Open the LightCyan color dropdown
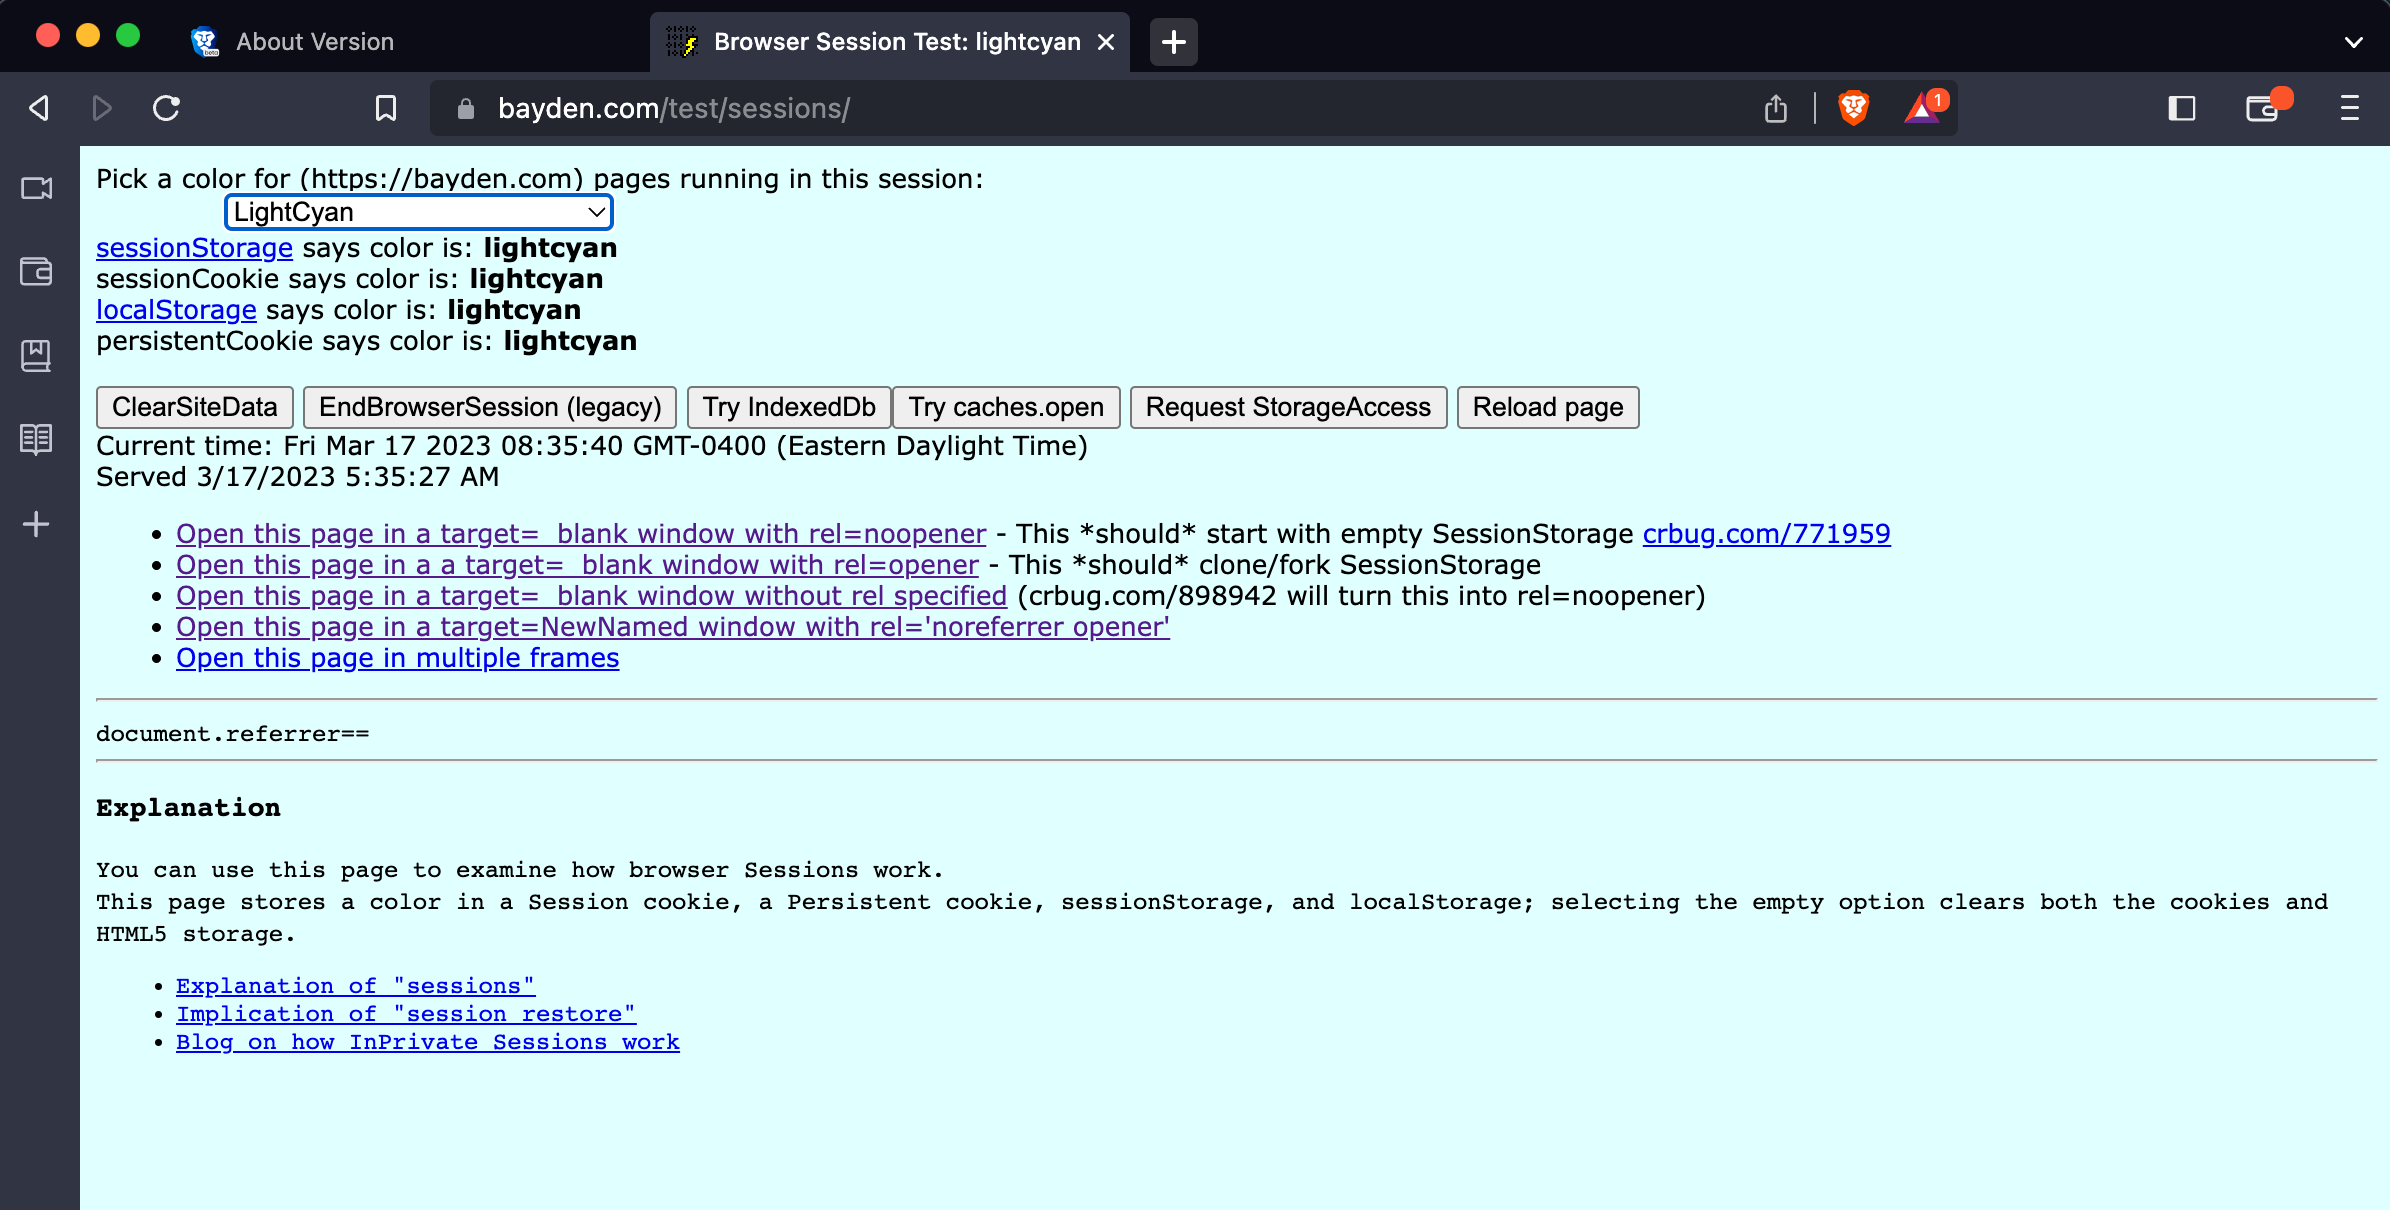 tap(419, 212)
